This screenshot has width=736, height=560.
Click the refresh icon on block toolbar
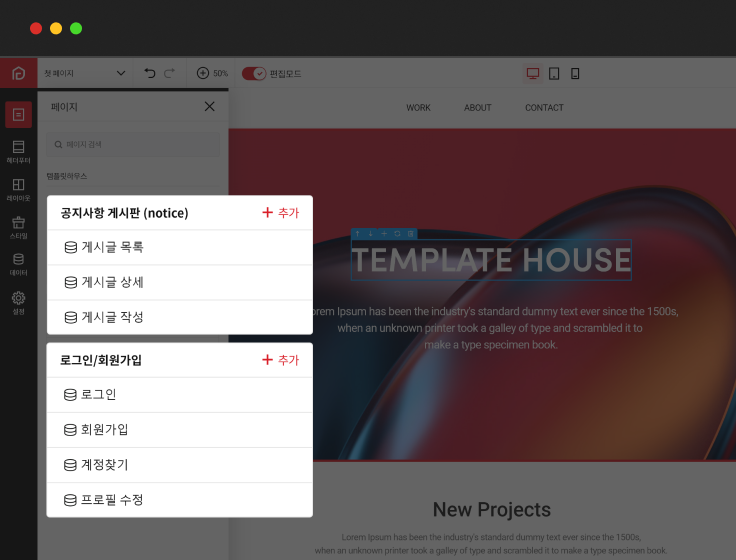(397, 234)
